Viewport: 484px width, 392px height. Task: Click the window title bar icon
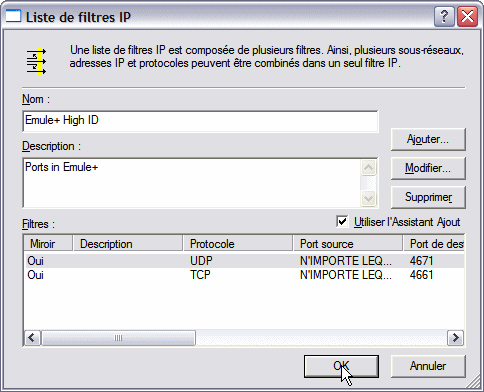click(13, 16)
